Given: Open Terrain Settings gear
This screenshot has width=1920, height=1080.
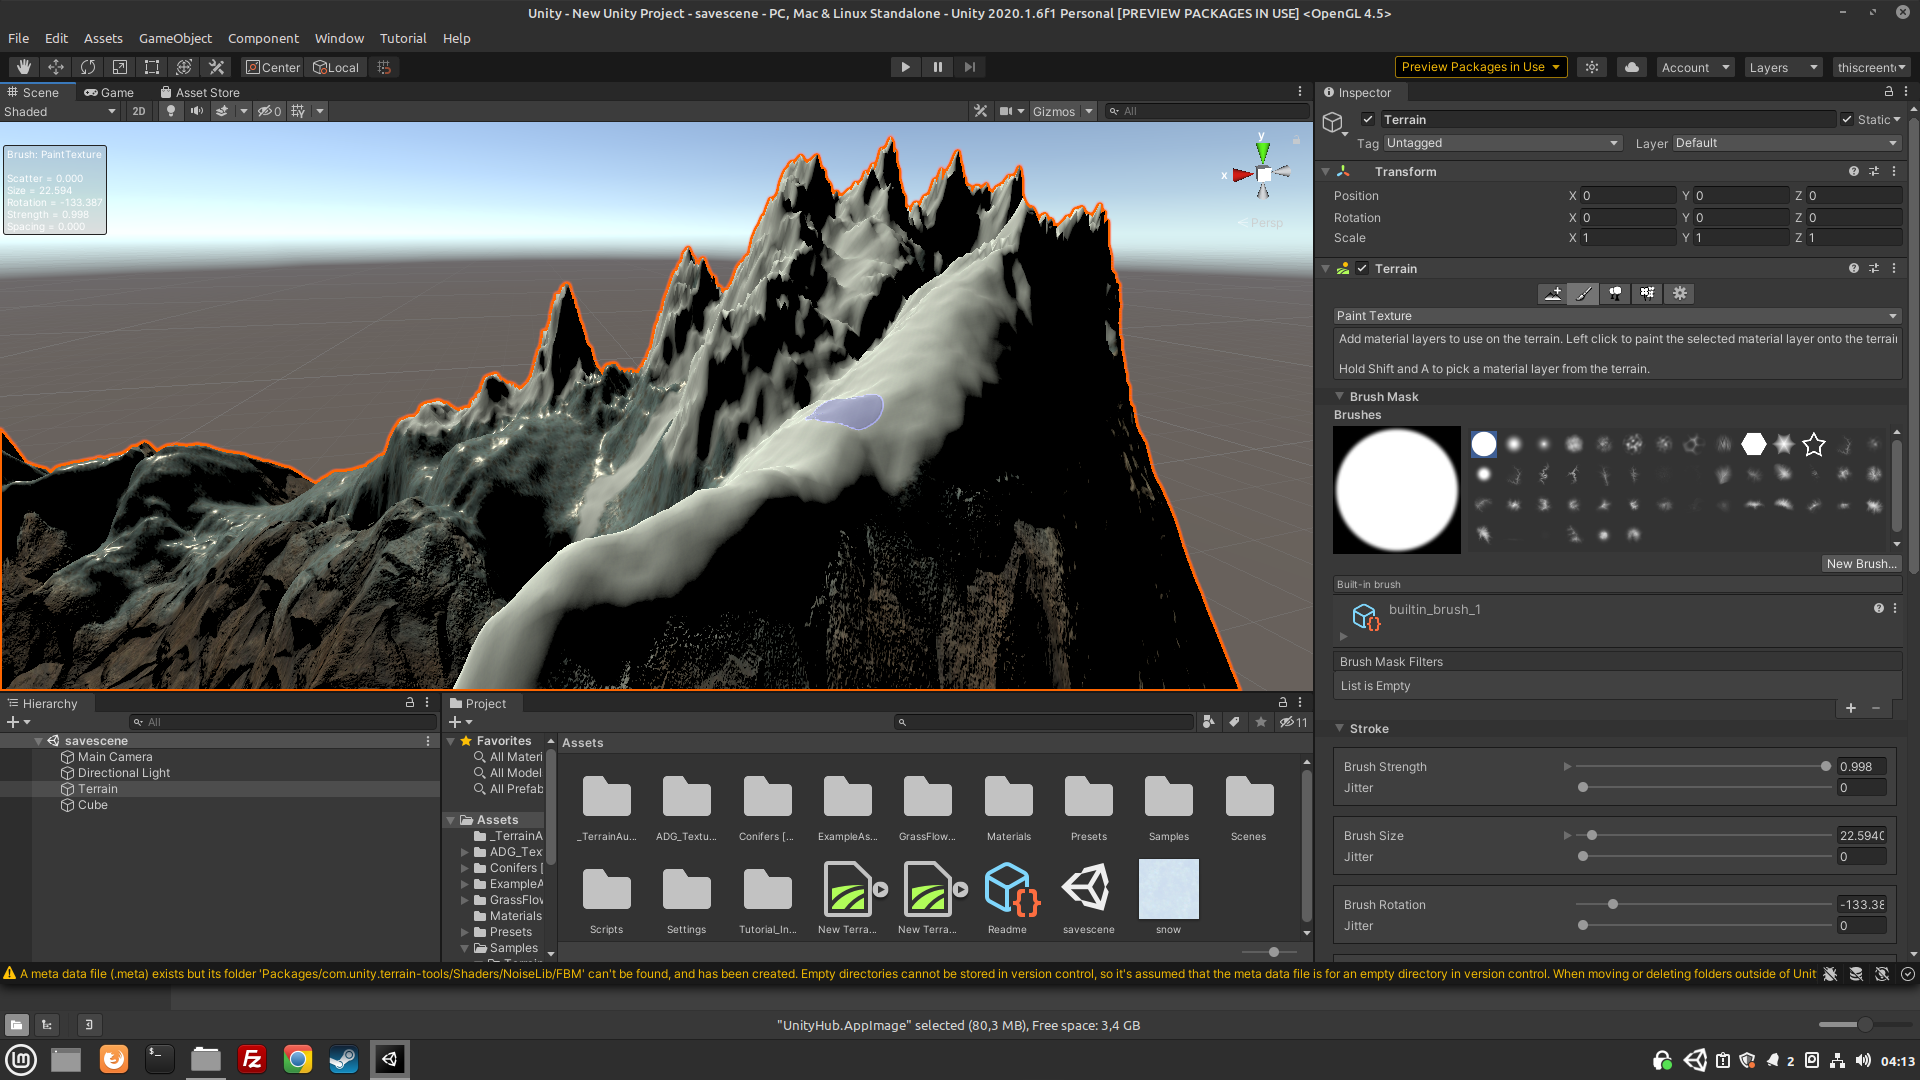Looking at the screenshot, I should tap(1680, 293).
